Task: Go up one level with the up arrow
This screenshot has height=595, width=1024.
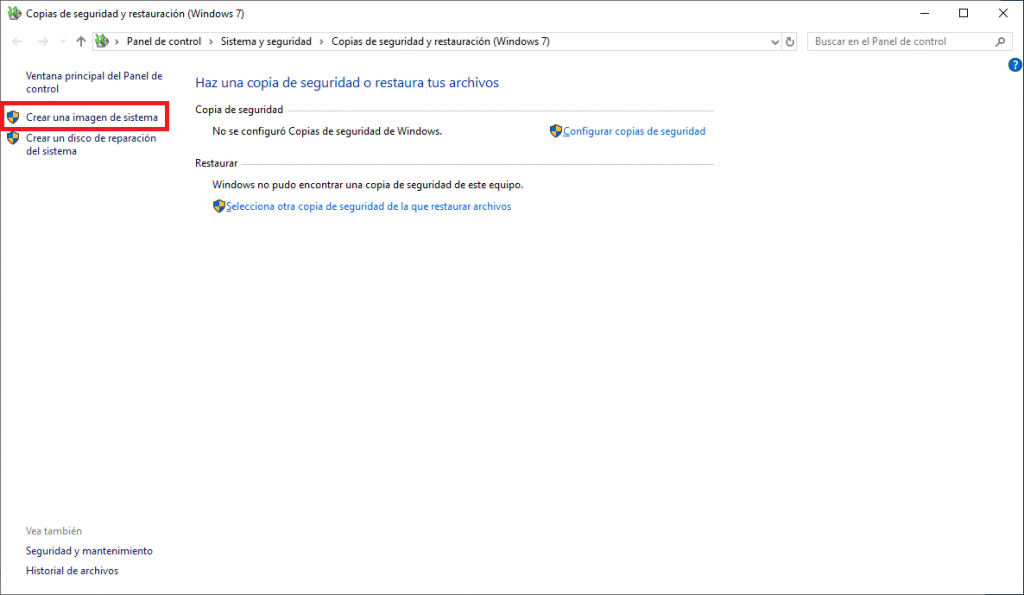Action: pyautogui.click(x=81, y=42)
